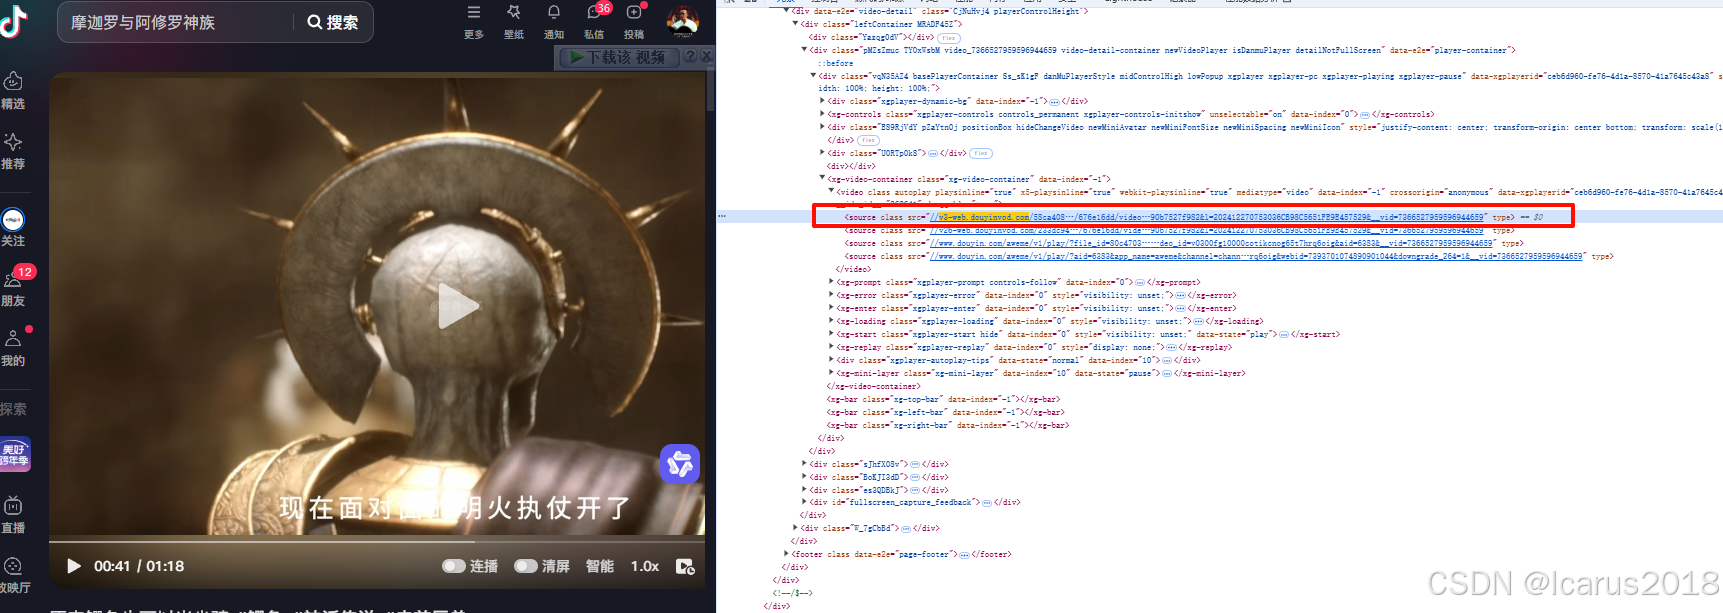Open the v26-web.douyinvod.com source link
Screen dimensions: 1723x613
(1207, 230)
